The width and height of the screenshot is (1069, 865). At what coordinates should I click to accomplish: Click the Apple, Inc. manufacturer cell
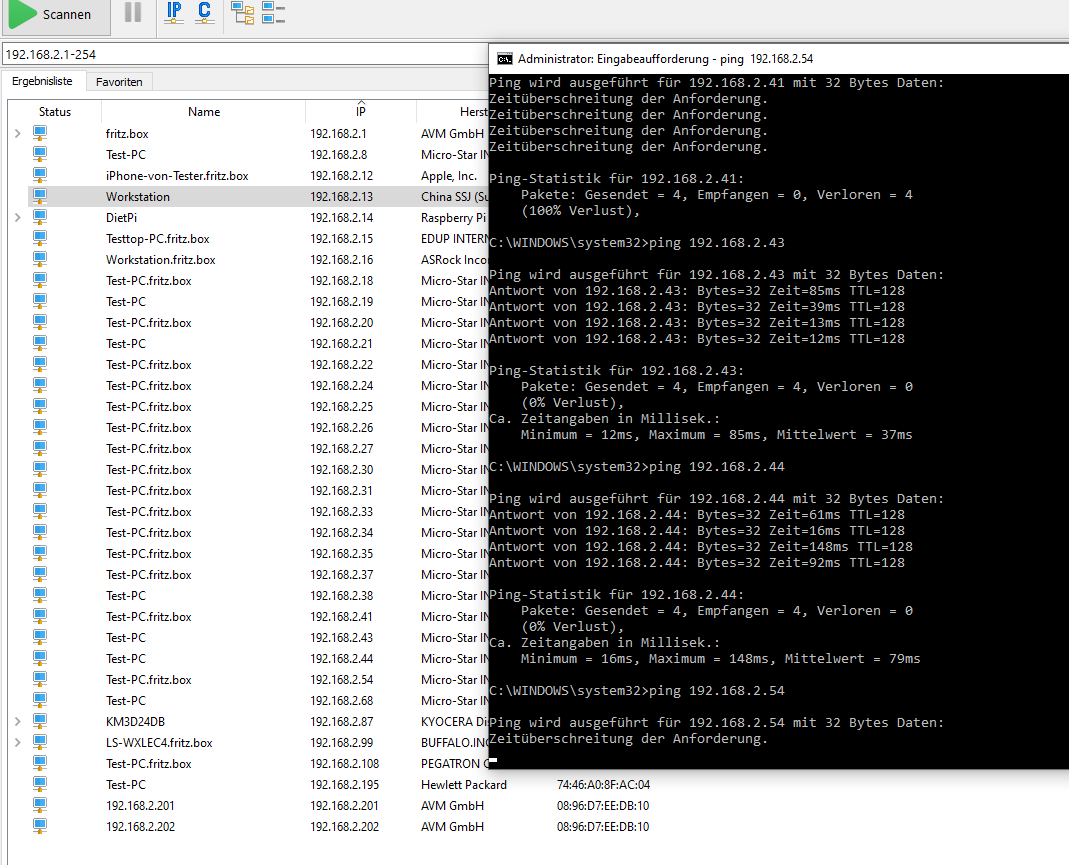tap(449, 176)
